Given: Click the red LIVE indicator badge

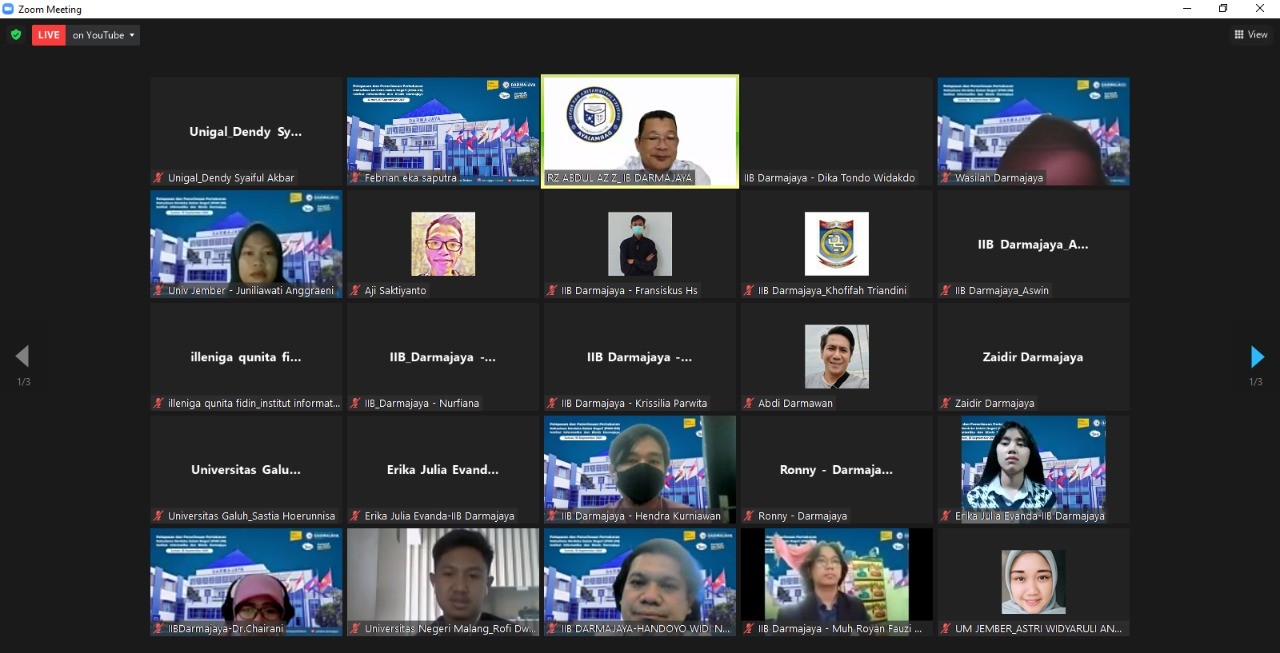Looking at the screenshot, I should click(x=49, y=35).
